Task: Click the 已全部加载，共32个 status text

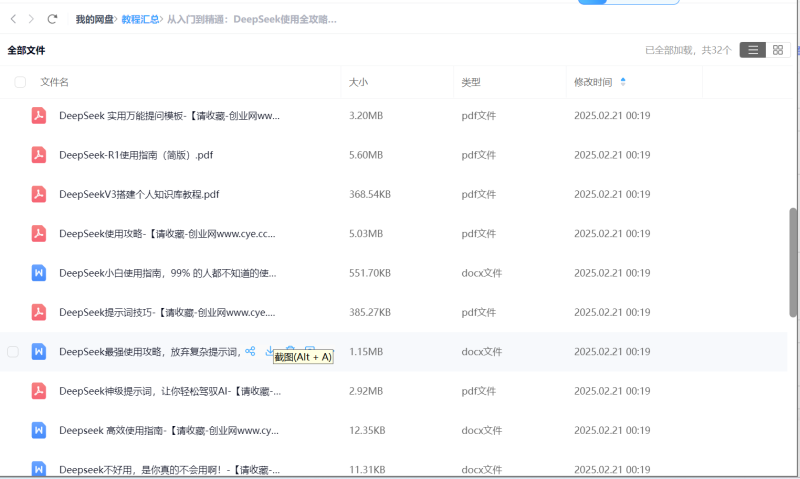Action: [688, 50]
